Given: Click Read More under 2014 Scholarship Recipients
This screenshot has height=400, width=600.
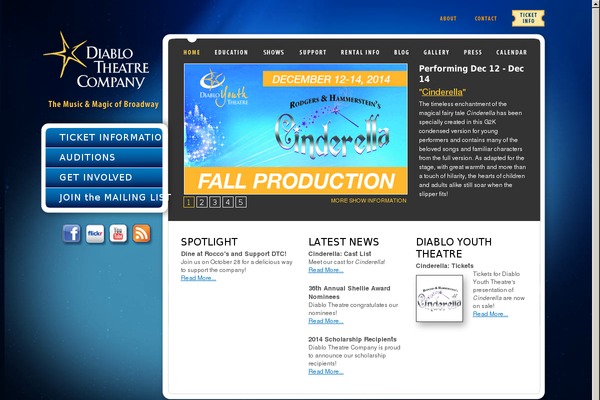Looking at the screenshot, I should pyautogui.click(x=326, y=372).
